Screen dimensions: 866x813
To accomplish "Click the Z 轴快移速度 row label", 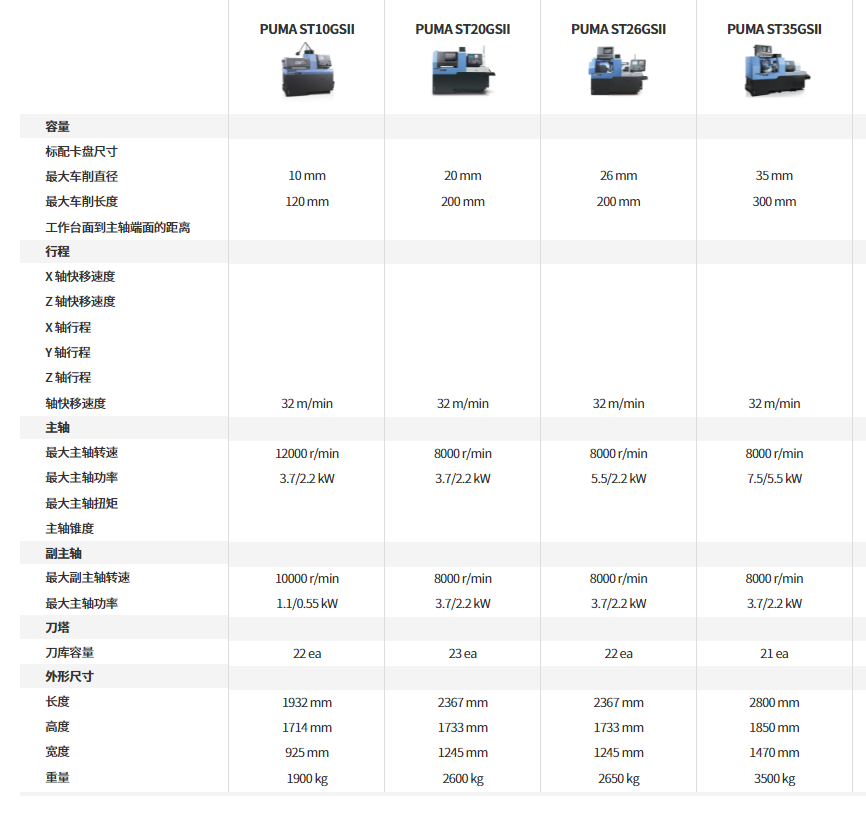I will pyautogui.click(x=80, y=302).
